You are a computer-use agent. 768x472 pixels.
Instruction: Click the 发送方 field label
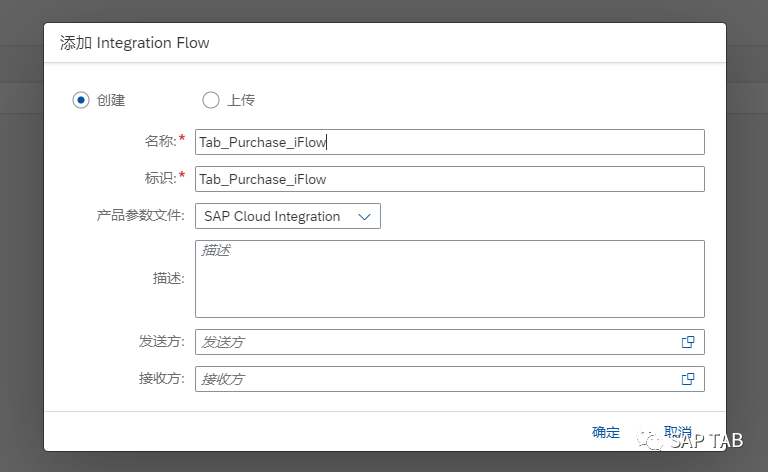tap(162, 341)
